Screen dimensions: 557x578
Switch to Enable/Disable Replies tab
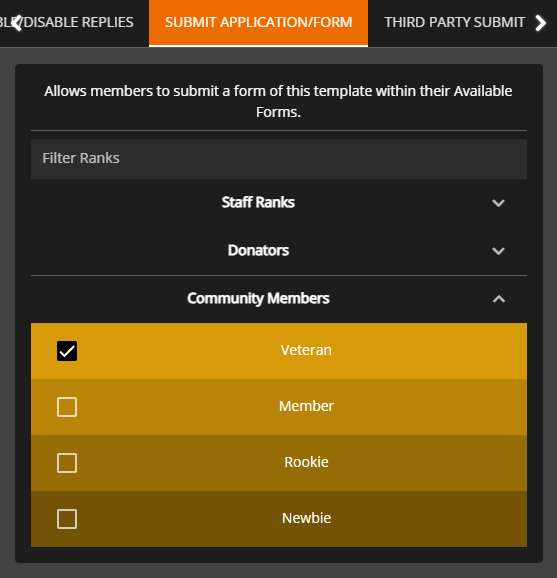70,22
